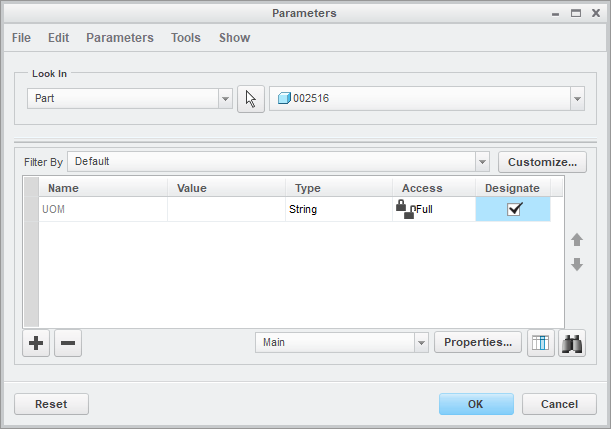
Task: Move the parameter up with arrow icon
Action: (x=577, y=240)
